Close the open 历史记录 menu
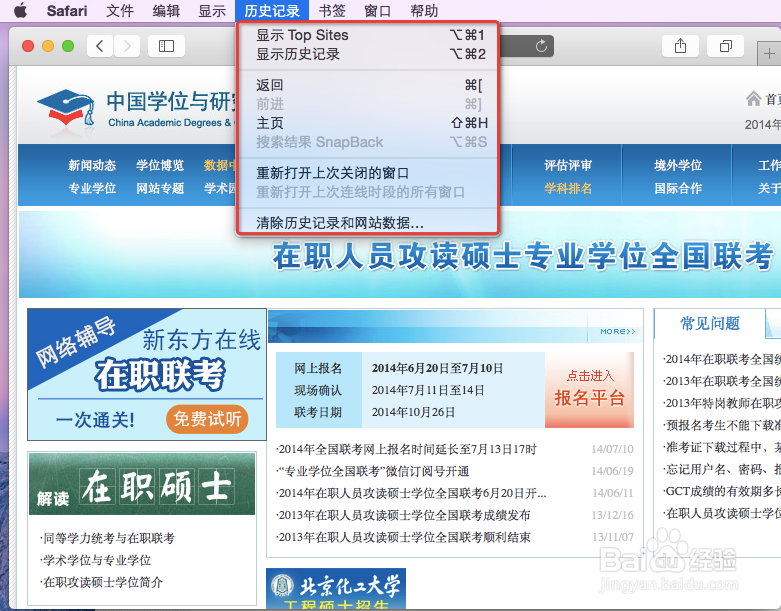 272,10
